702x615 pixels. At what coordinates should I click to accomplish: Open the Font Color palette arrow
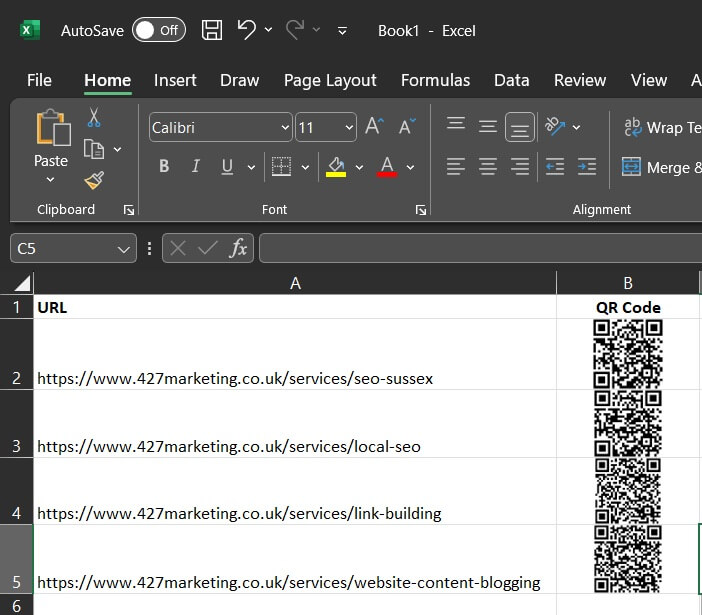click(x=410, y=167)
